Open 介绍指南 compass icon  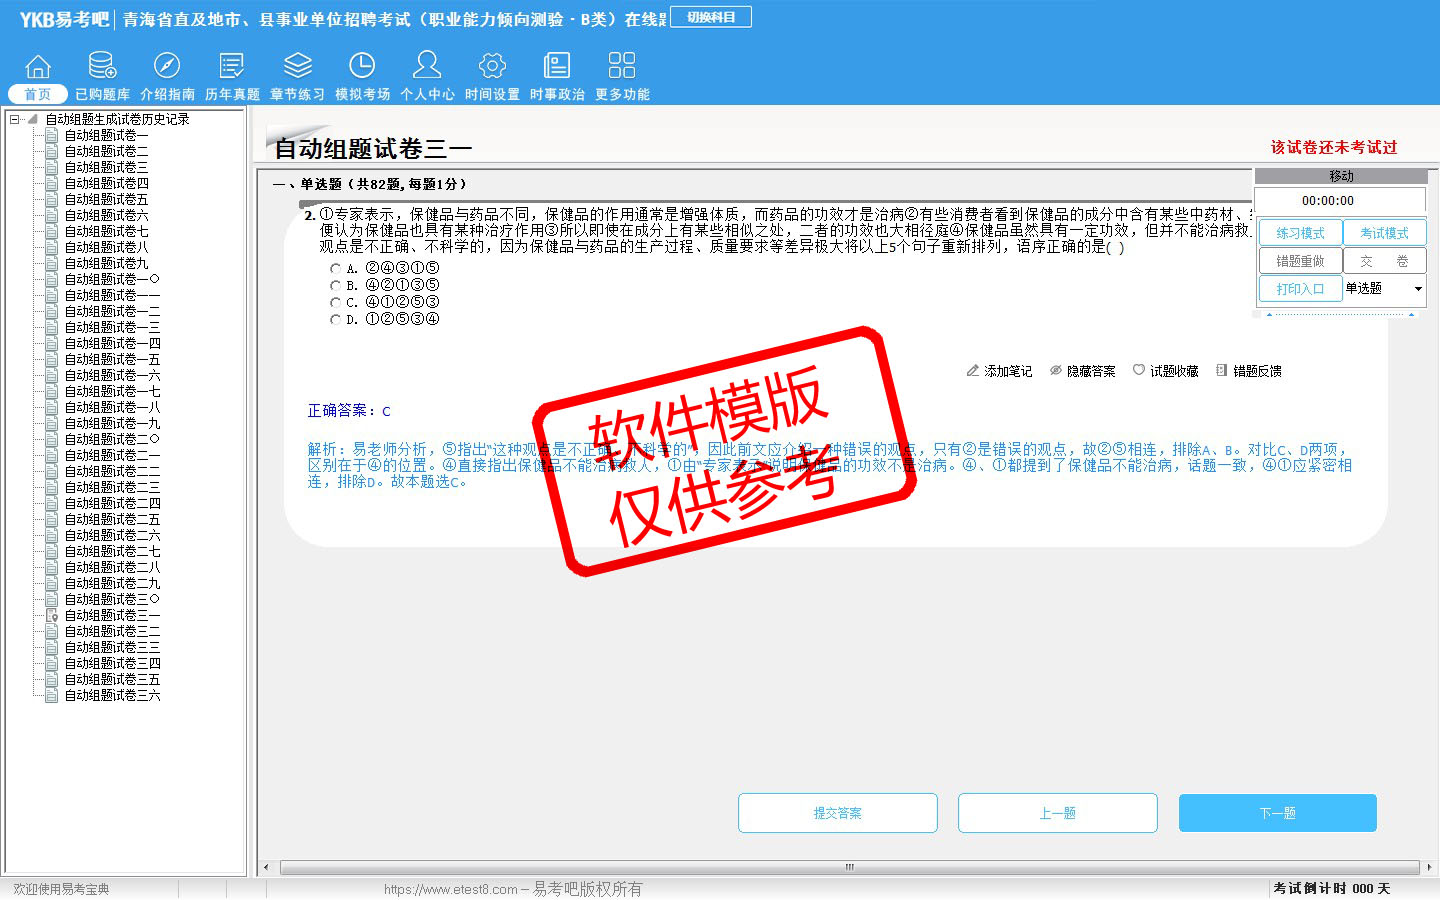click(167, 67)
